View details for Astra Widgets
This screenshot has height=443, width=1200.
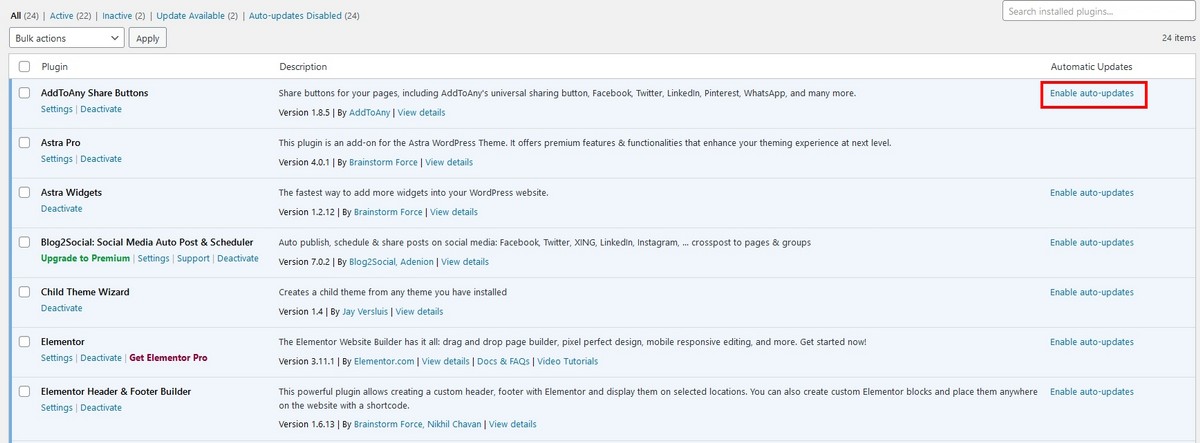click(454, 212)
